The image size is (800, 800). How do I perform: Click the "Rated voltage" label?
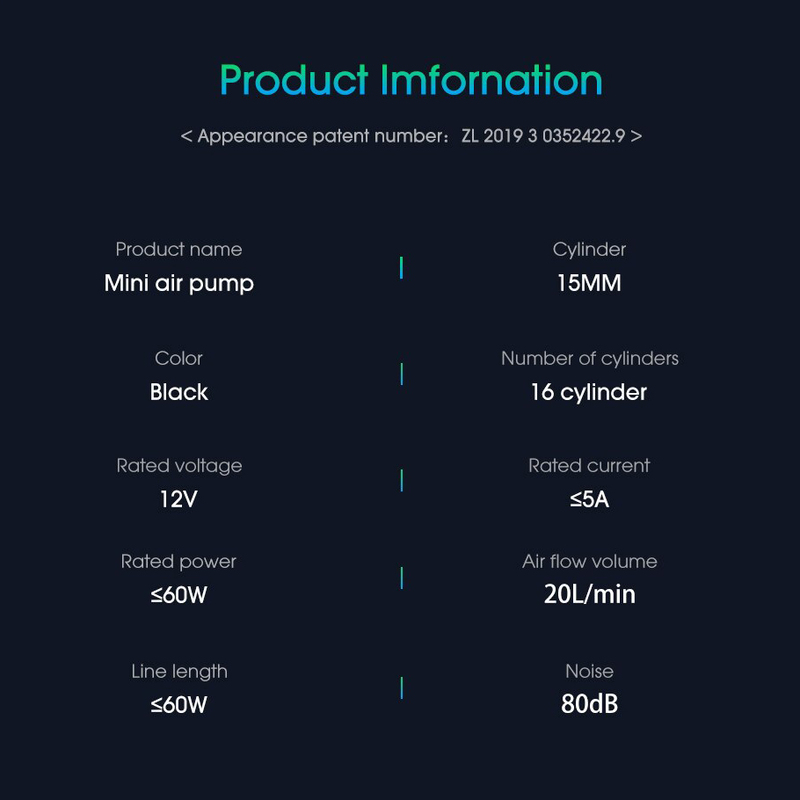tap(179, 466)
